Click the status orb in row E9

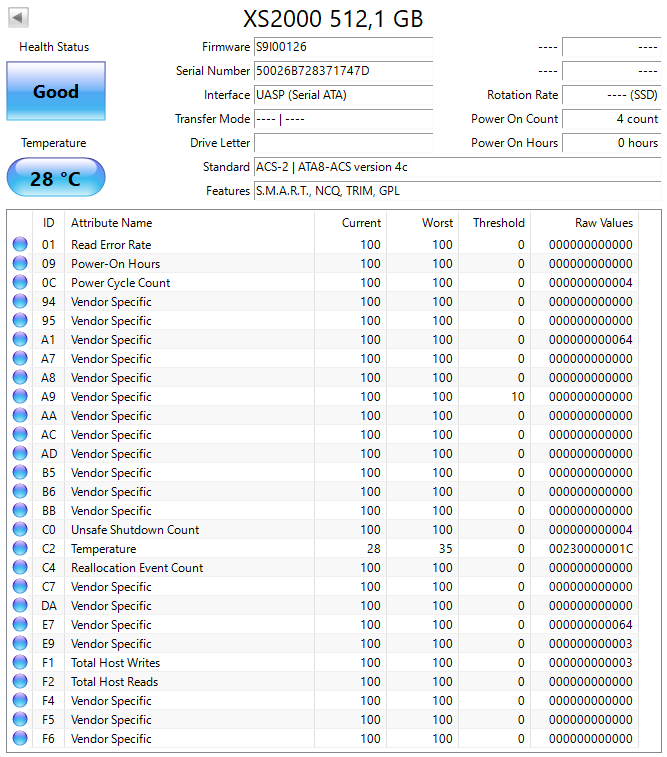coord(20,643)
